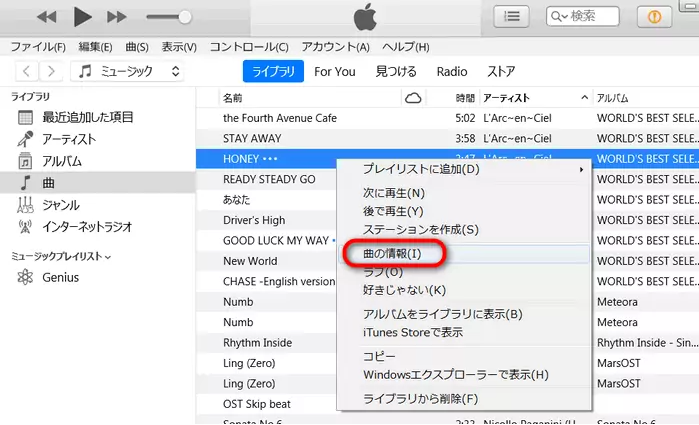699x425 pixels.
Task: Choose Song Info from the context menu
Action: 392,254
